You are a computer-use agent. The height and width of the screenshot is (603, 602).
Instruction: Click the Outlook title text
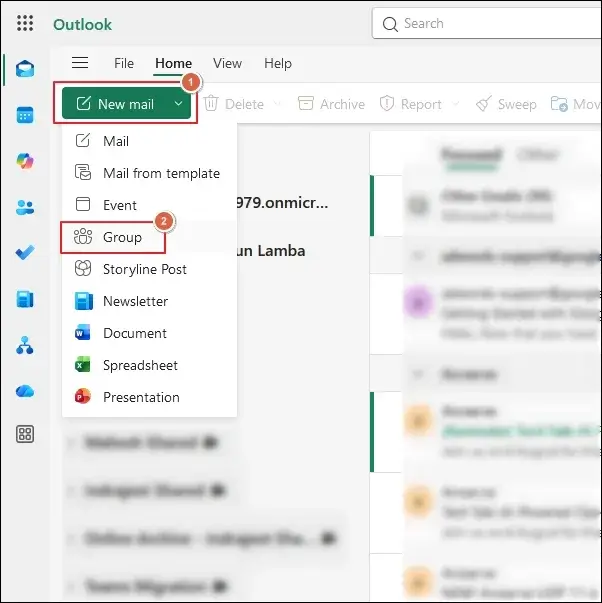[82, 25]
